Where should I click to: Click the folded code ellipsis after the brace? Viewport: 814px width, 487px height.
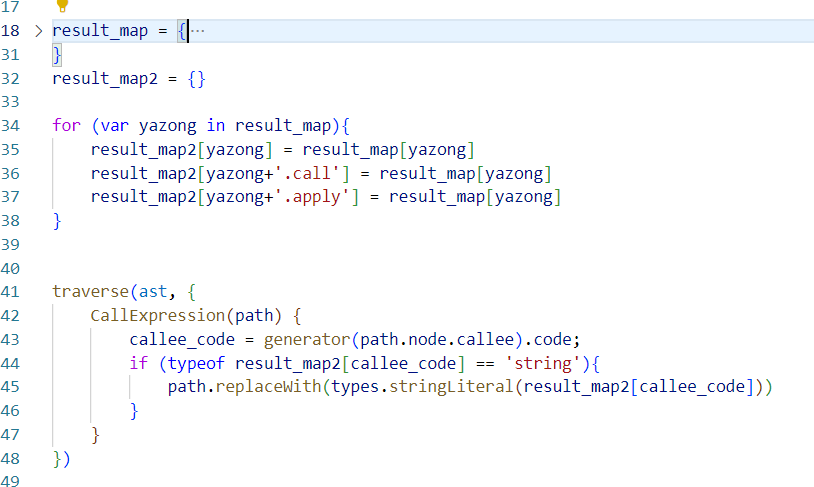pos(197,31)
